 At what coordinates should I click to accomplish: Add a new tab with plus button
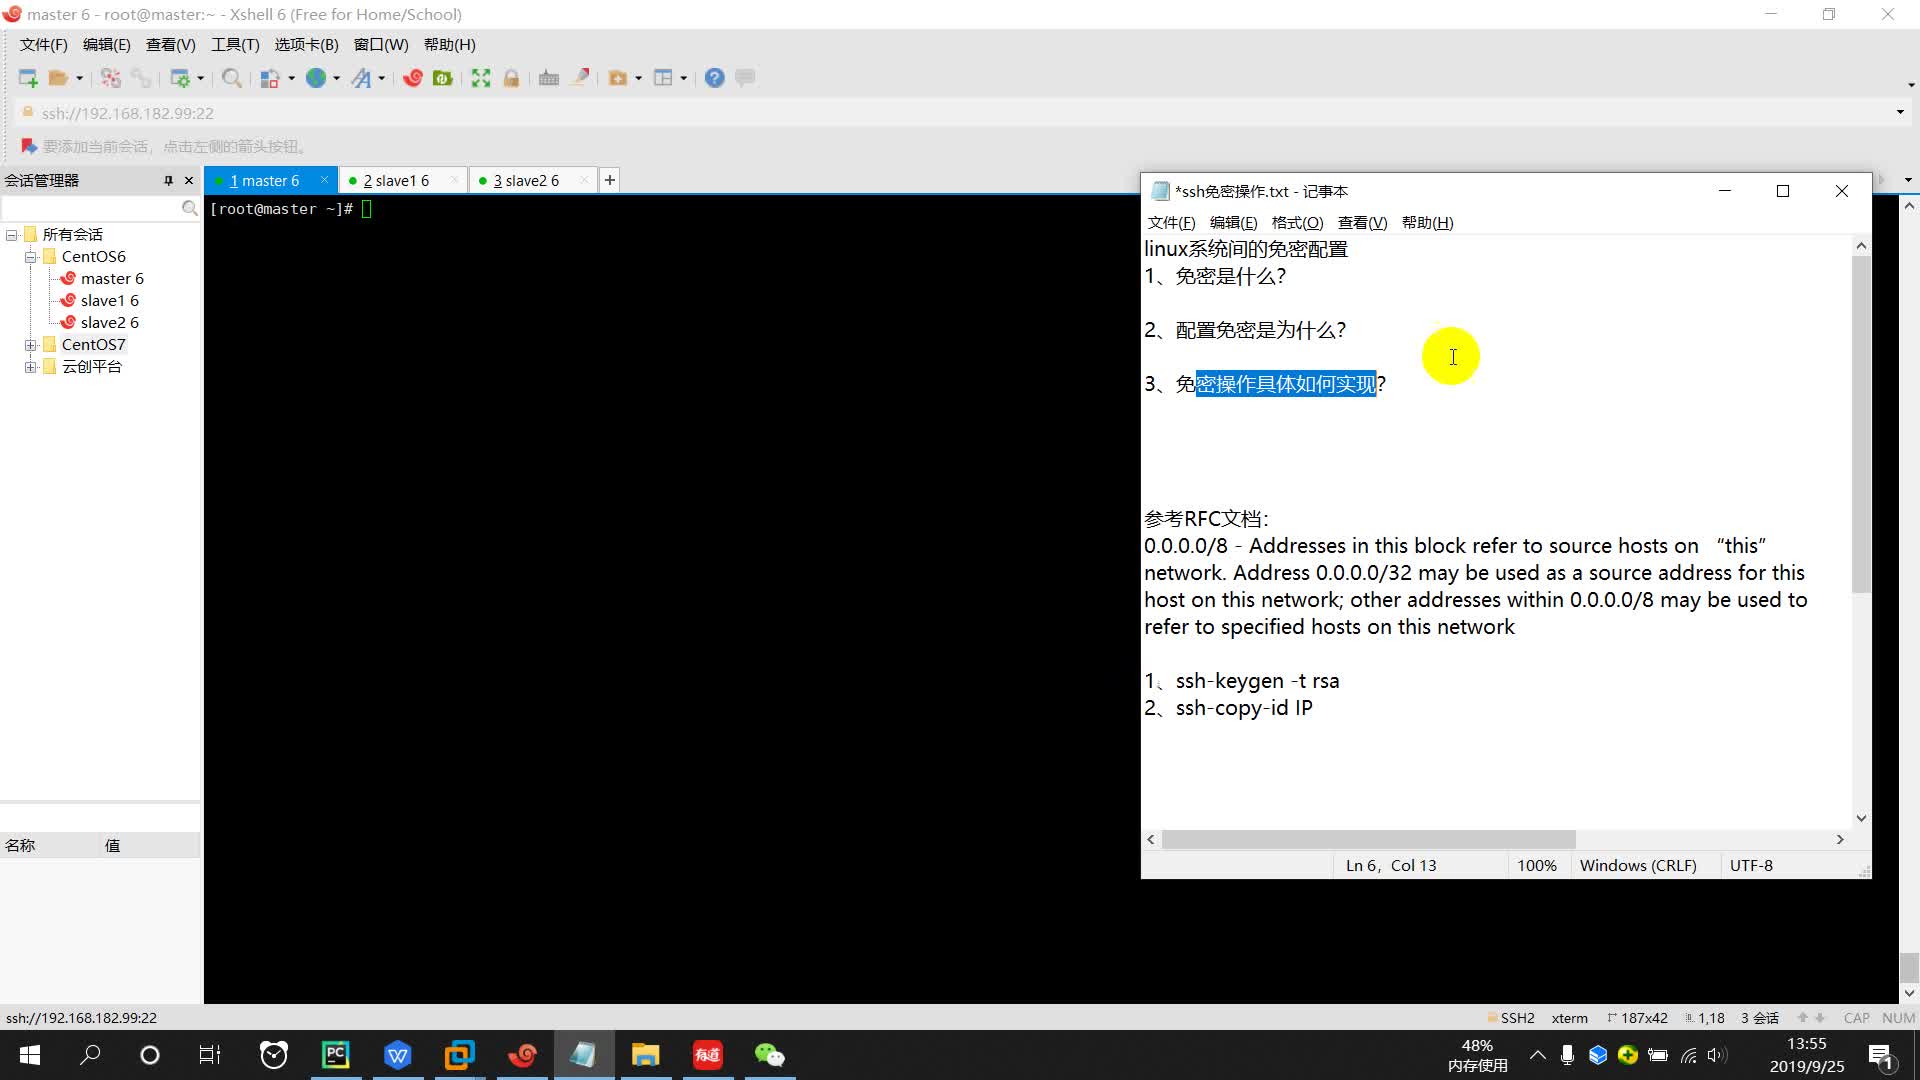coord(609,180)
